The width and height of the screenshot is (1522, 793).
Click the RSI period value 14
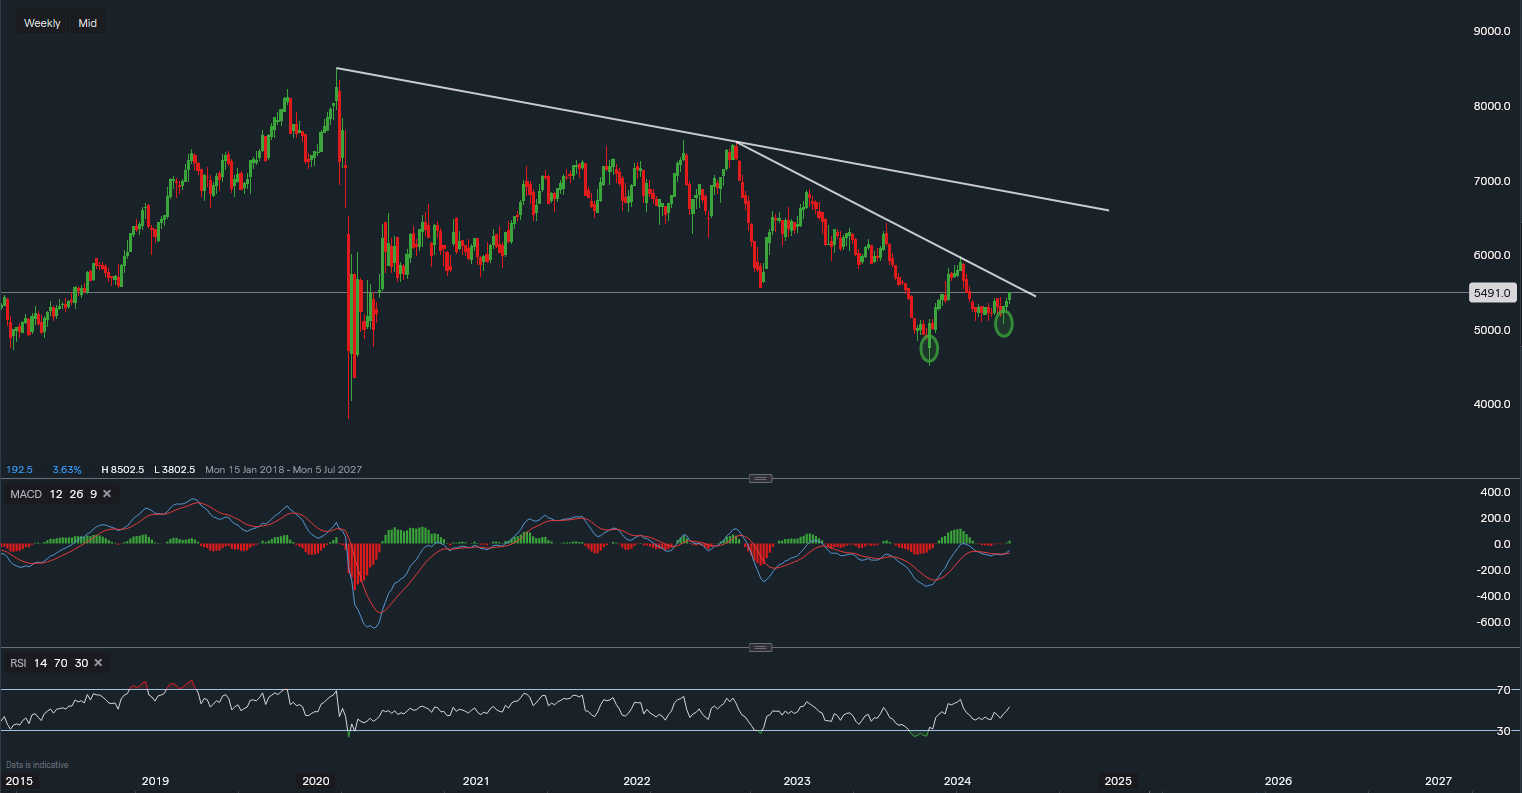pos(40,663)
